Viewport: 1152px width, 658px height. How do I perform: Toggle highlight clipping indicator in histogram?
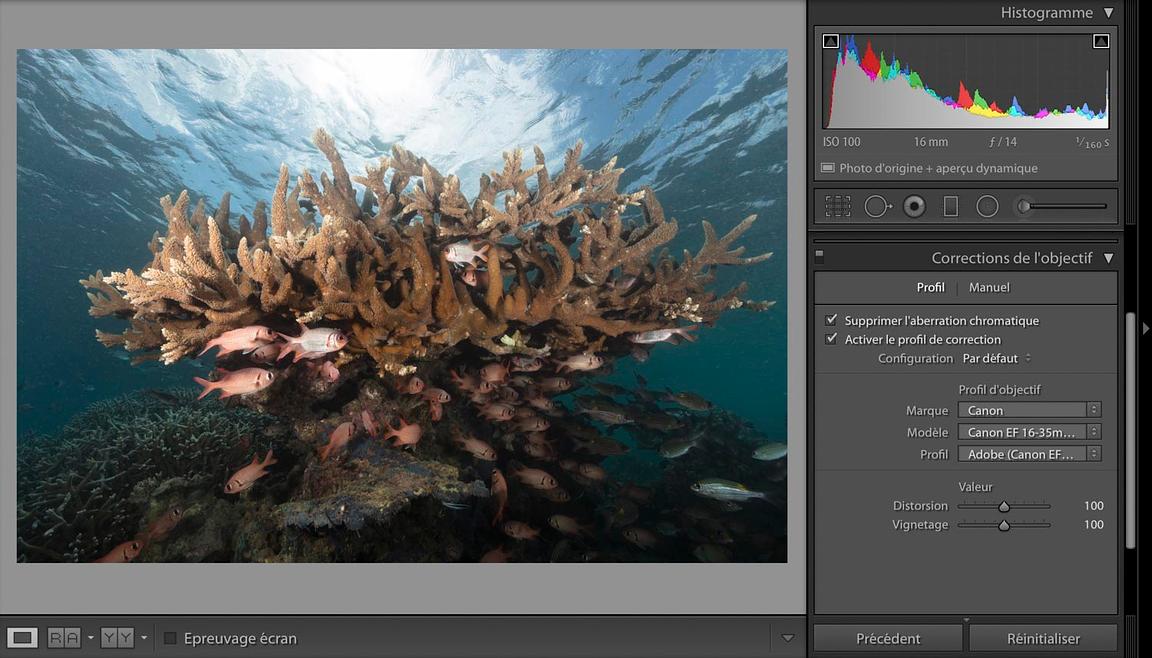pos(1101,41)
